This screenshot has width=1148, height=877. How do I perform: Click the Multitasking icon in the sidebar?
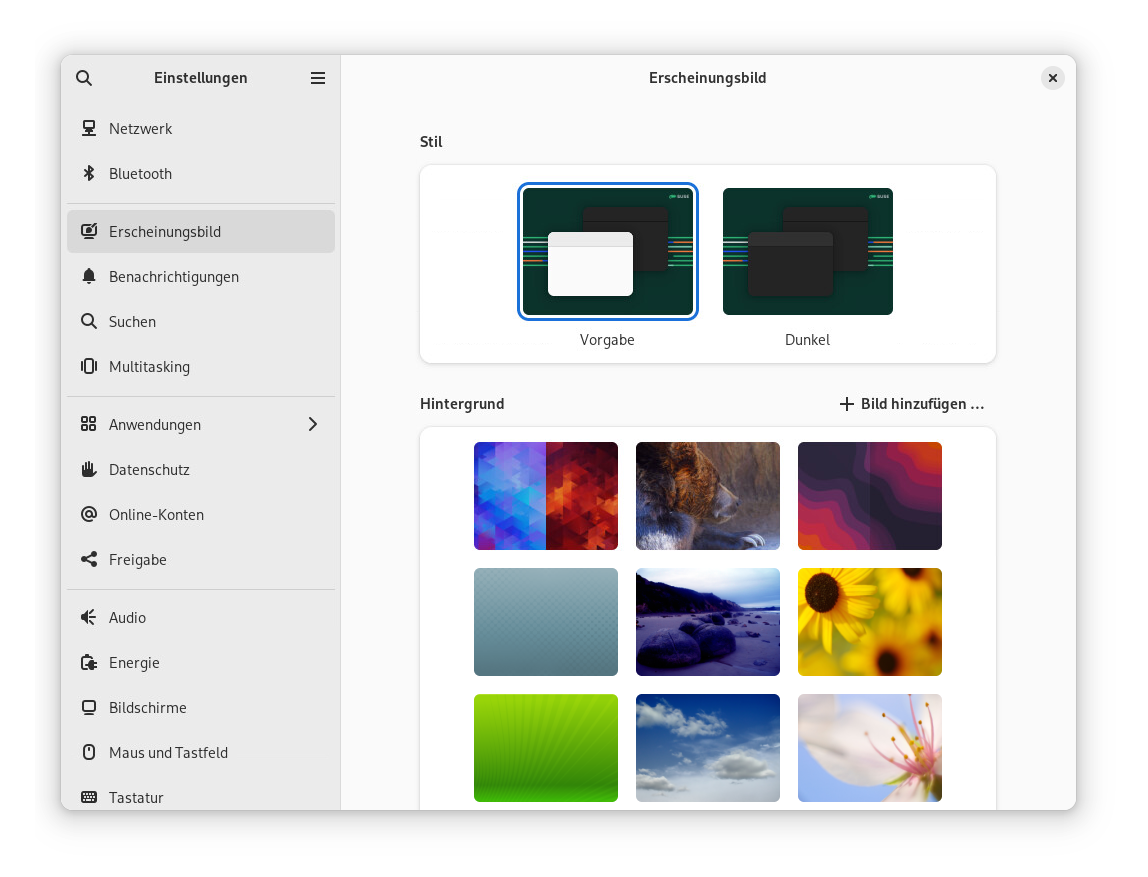pos(89,367)
